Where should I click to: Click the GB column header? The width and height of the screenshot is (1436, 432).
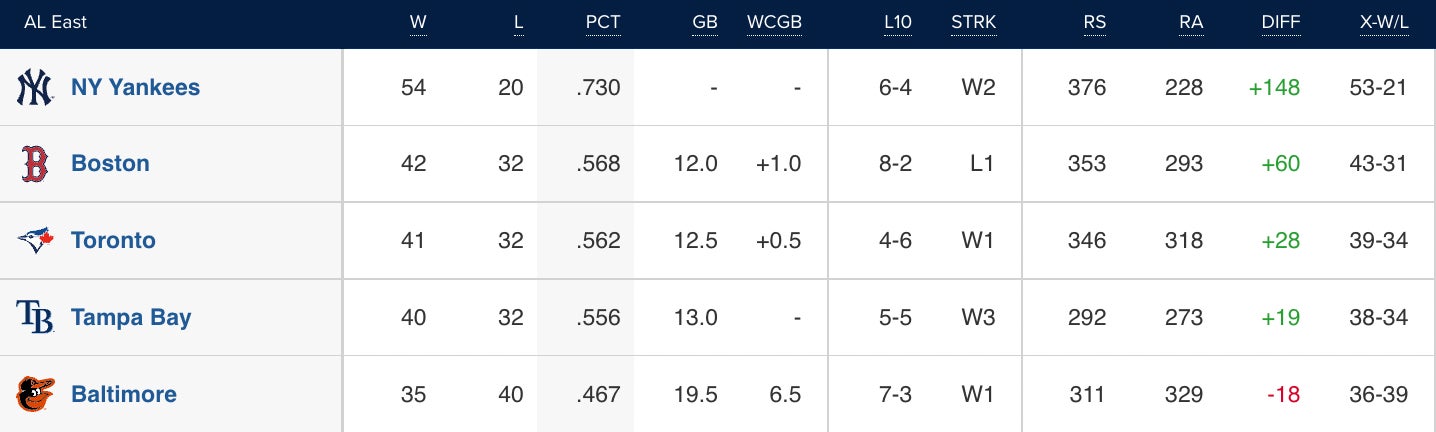705,22
